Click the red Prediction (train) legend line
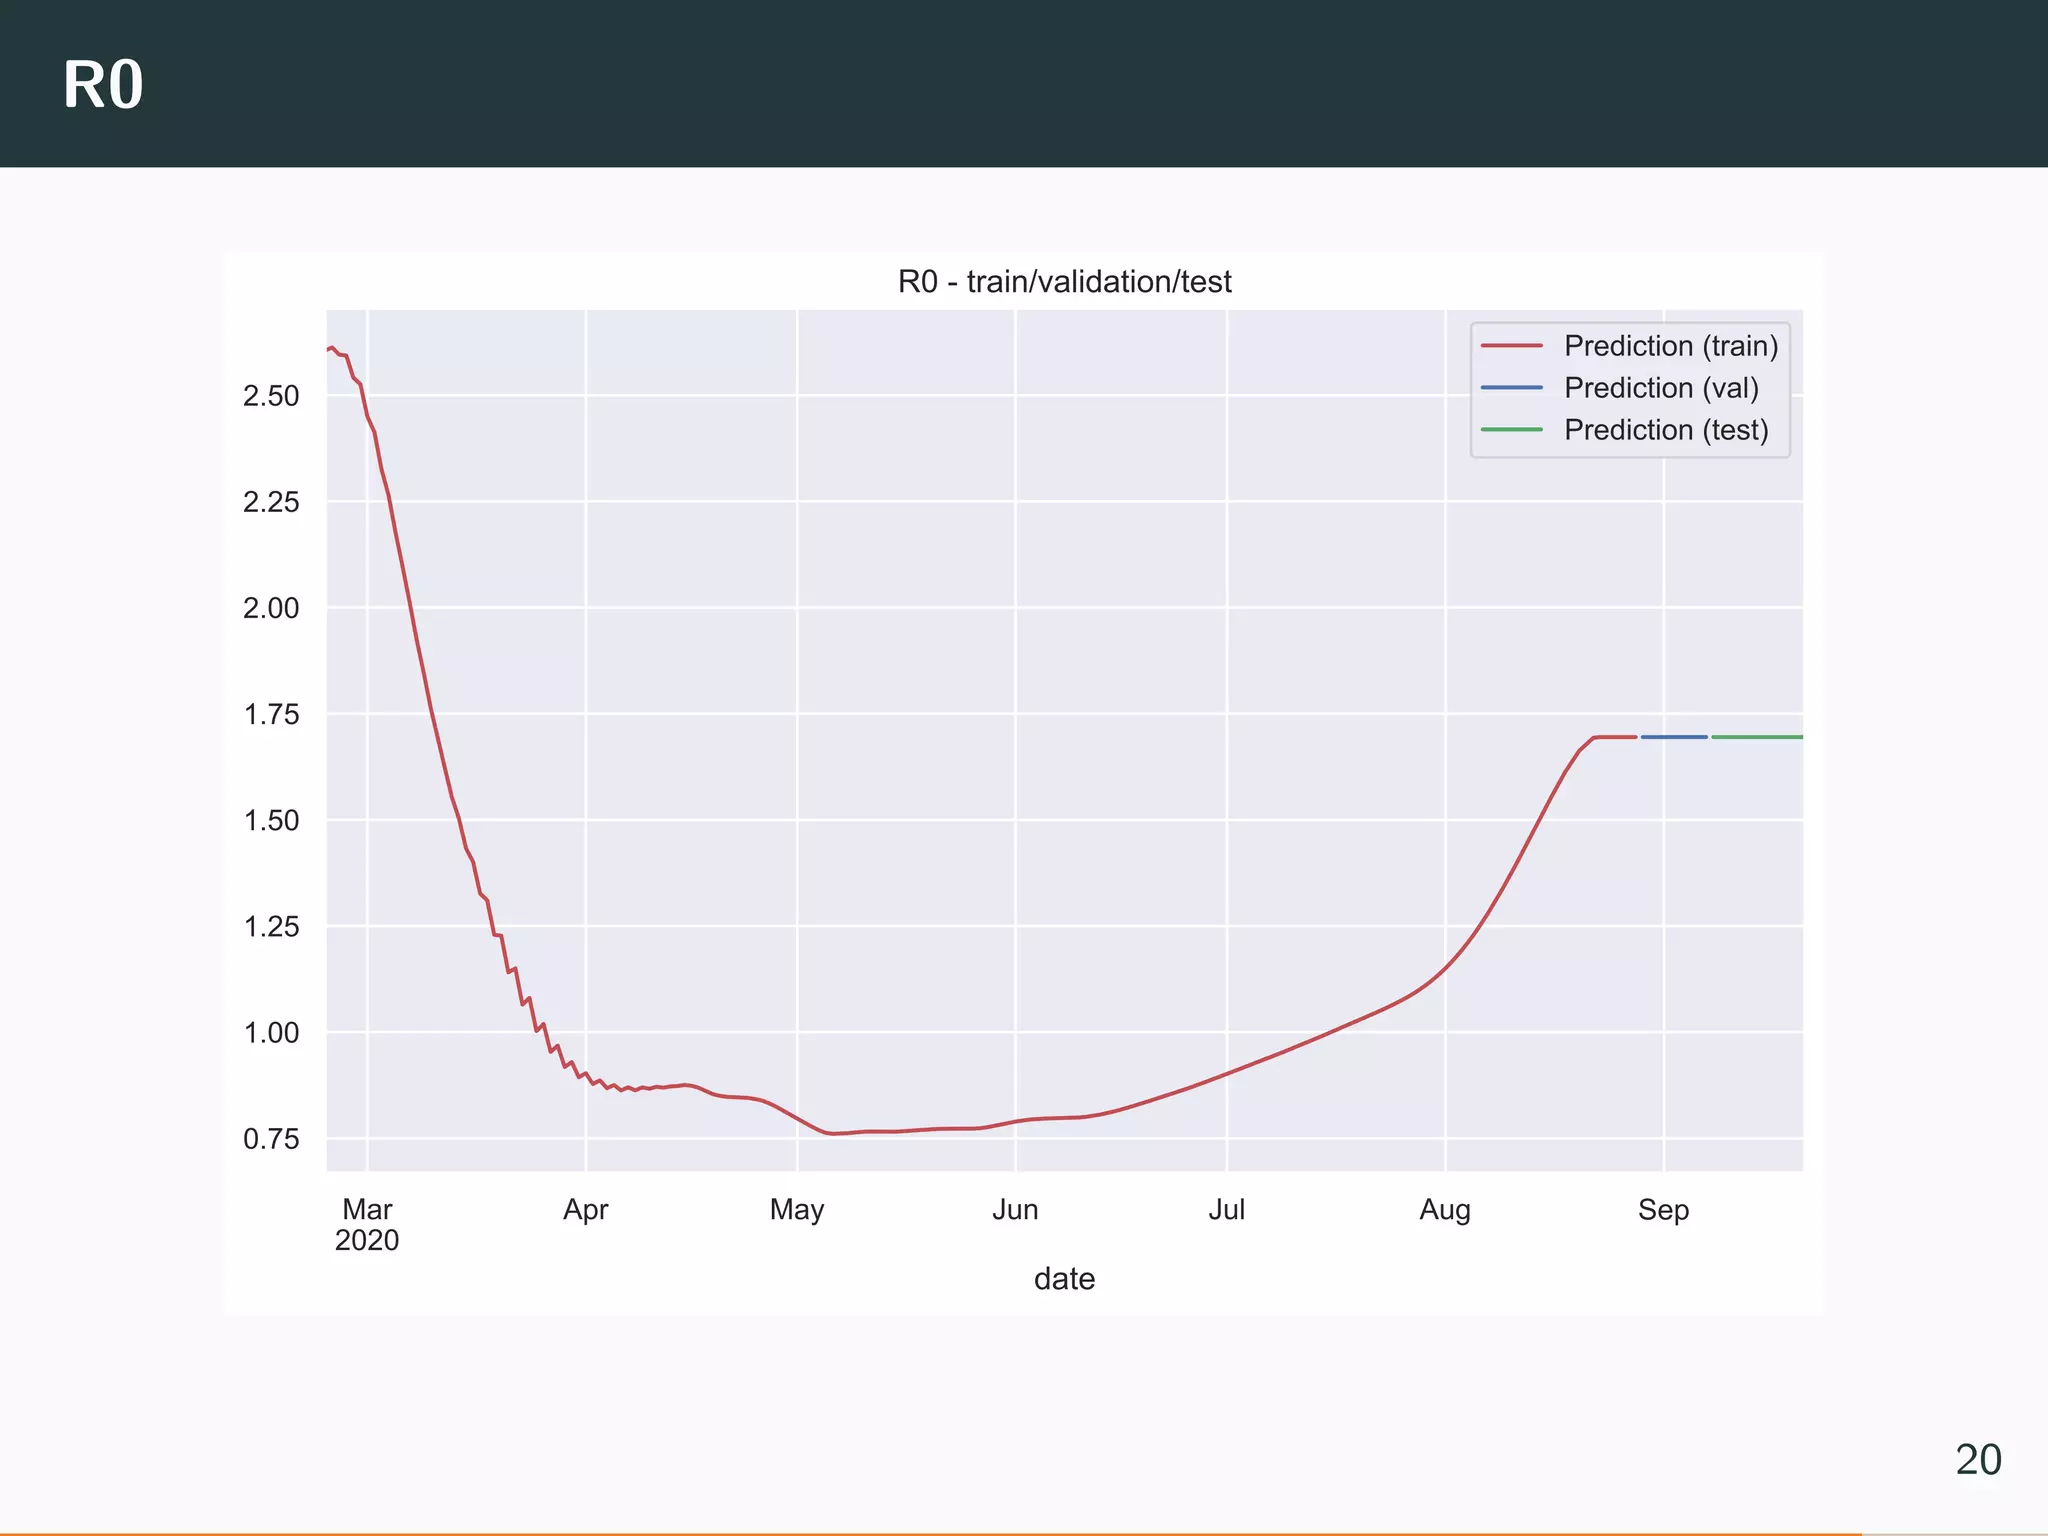This screenshot has height=1536, width=2048. [1511, 346]
